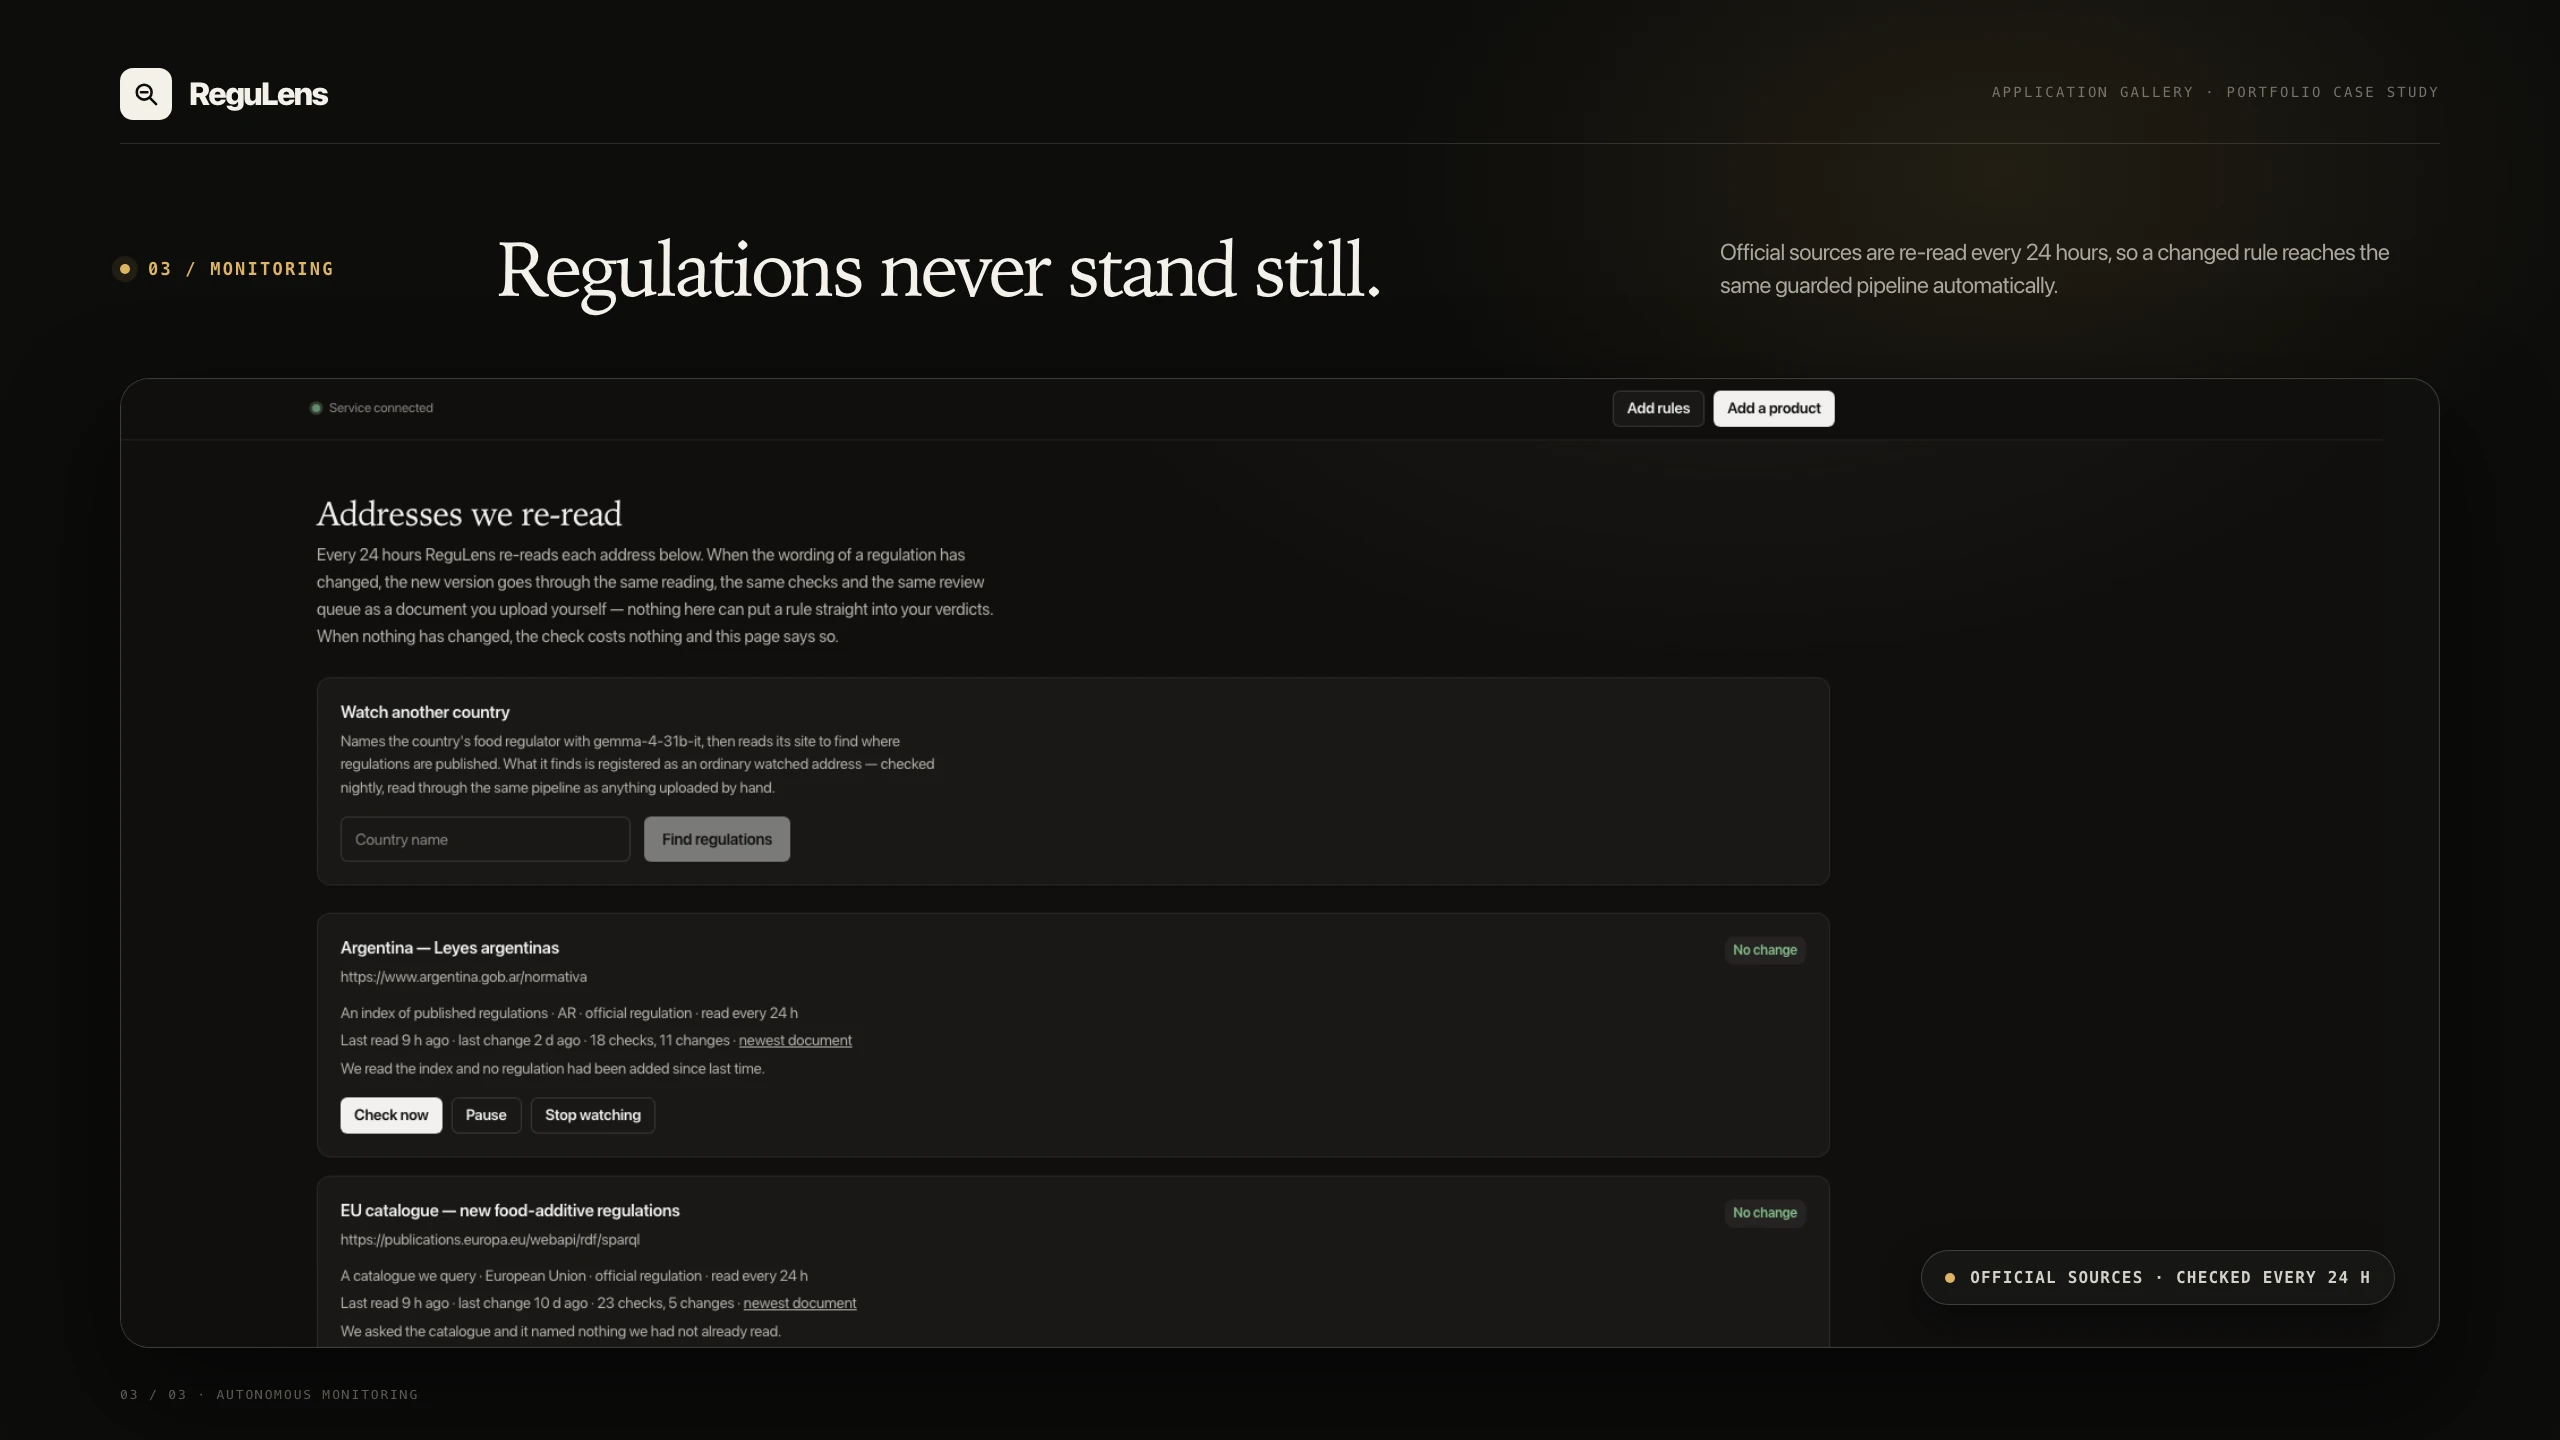Click the Application Gallery · Portfolio Case Study label
This screenshot has width=2560, height=1440.
(2215, 92)
